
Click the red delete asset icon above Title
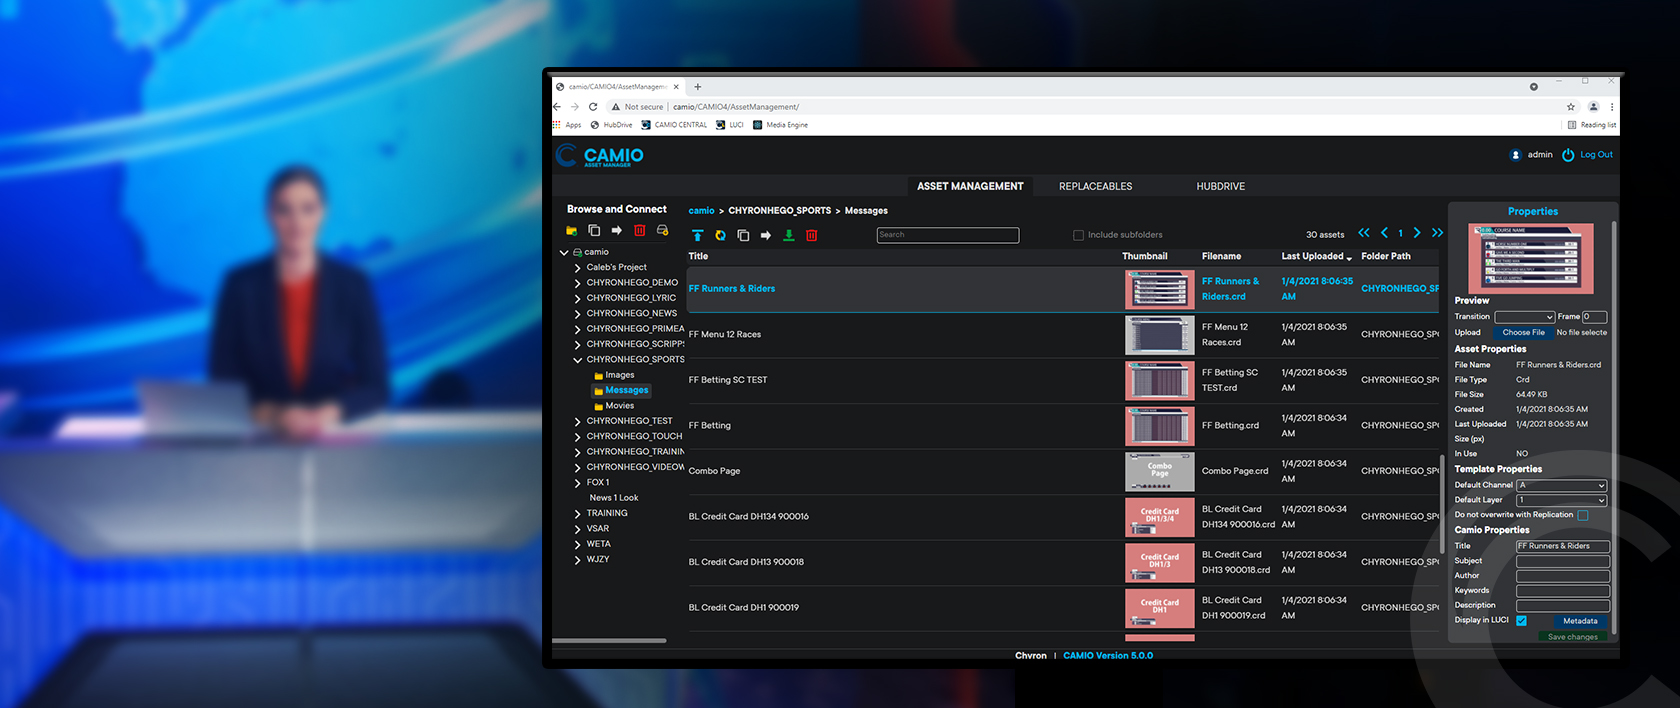[811, 236]
